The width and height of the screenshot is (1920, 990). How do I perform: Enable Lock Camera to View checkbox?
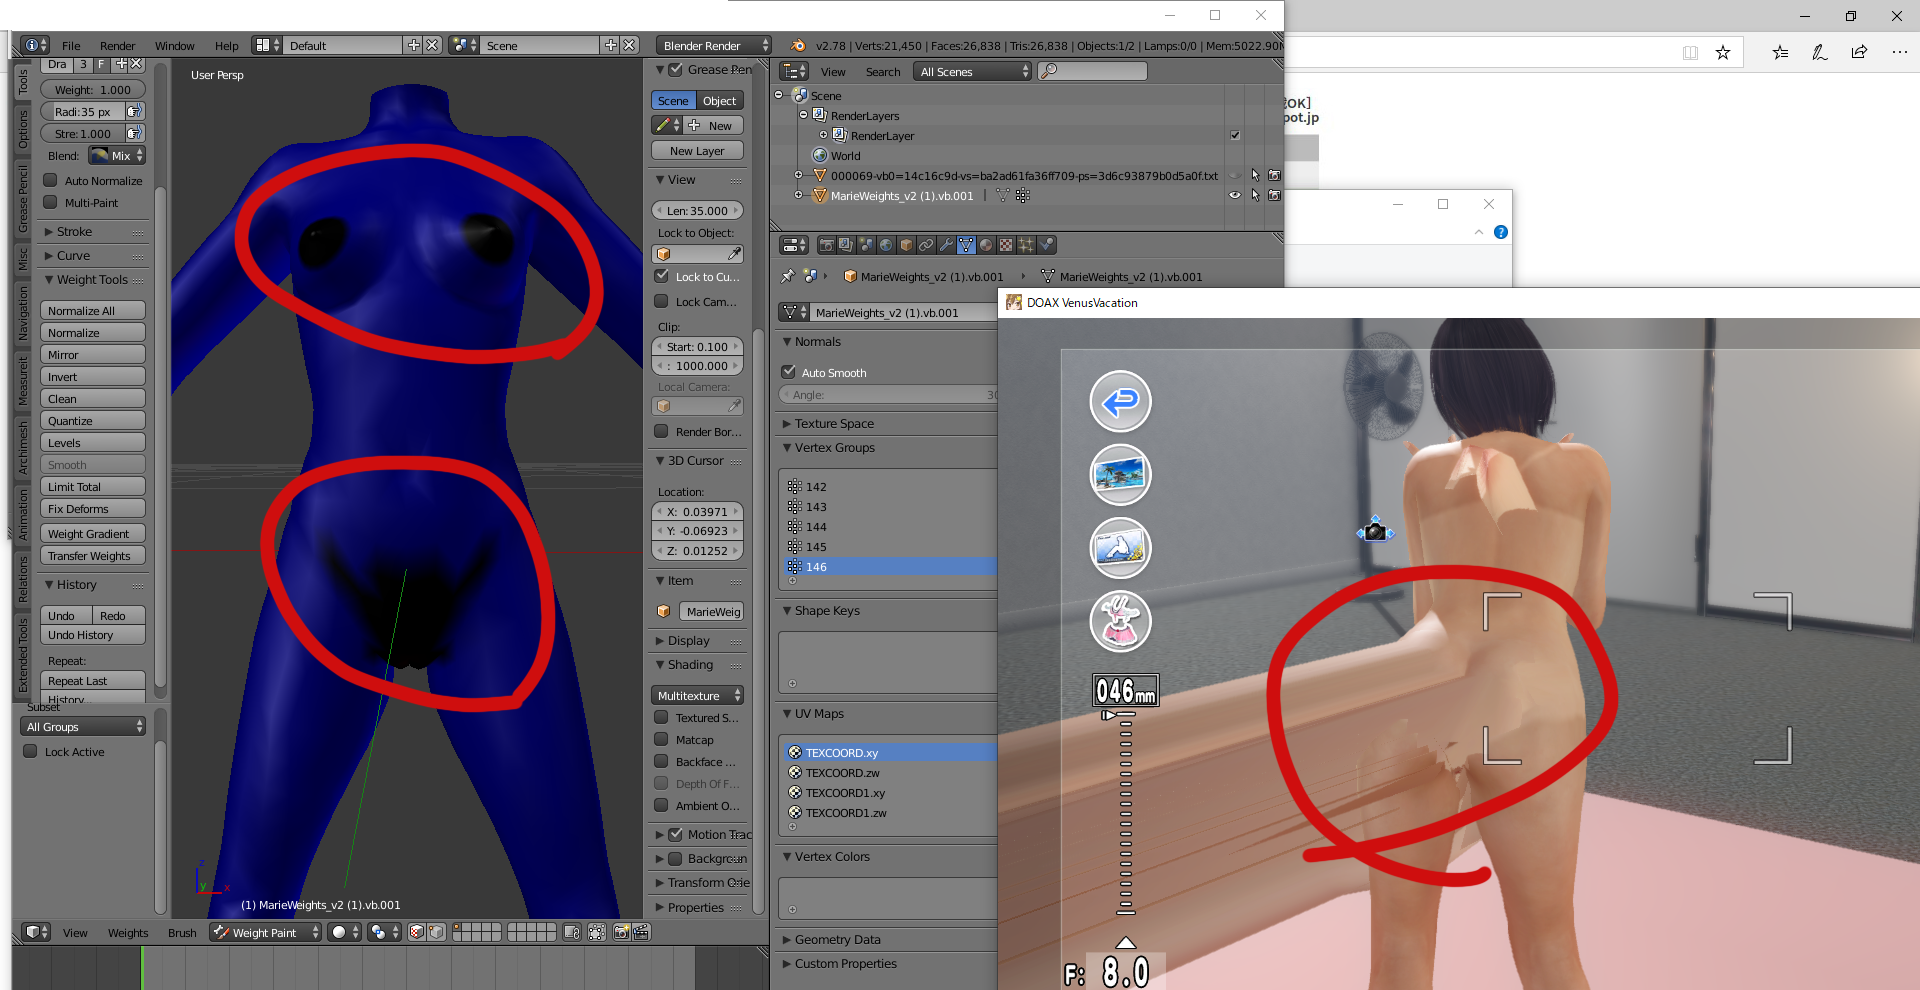(x=661, y=301)
